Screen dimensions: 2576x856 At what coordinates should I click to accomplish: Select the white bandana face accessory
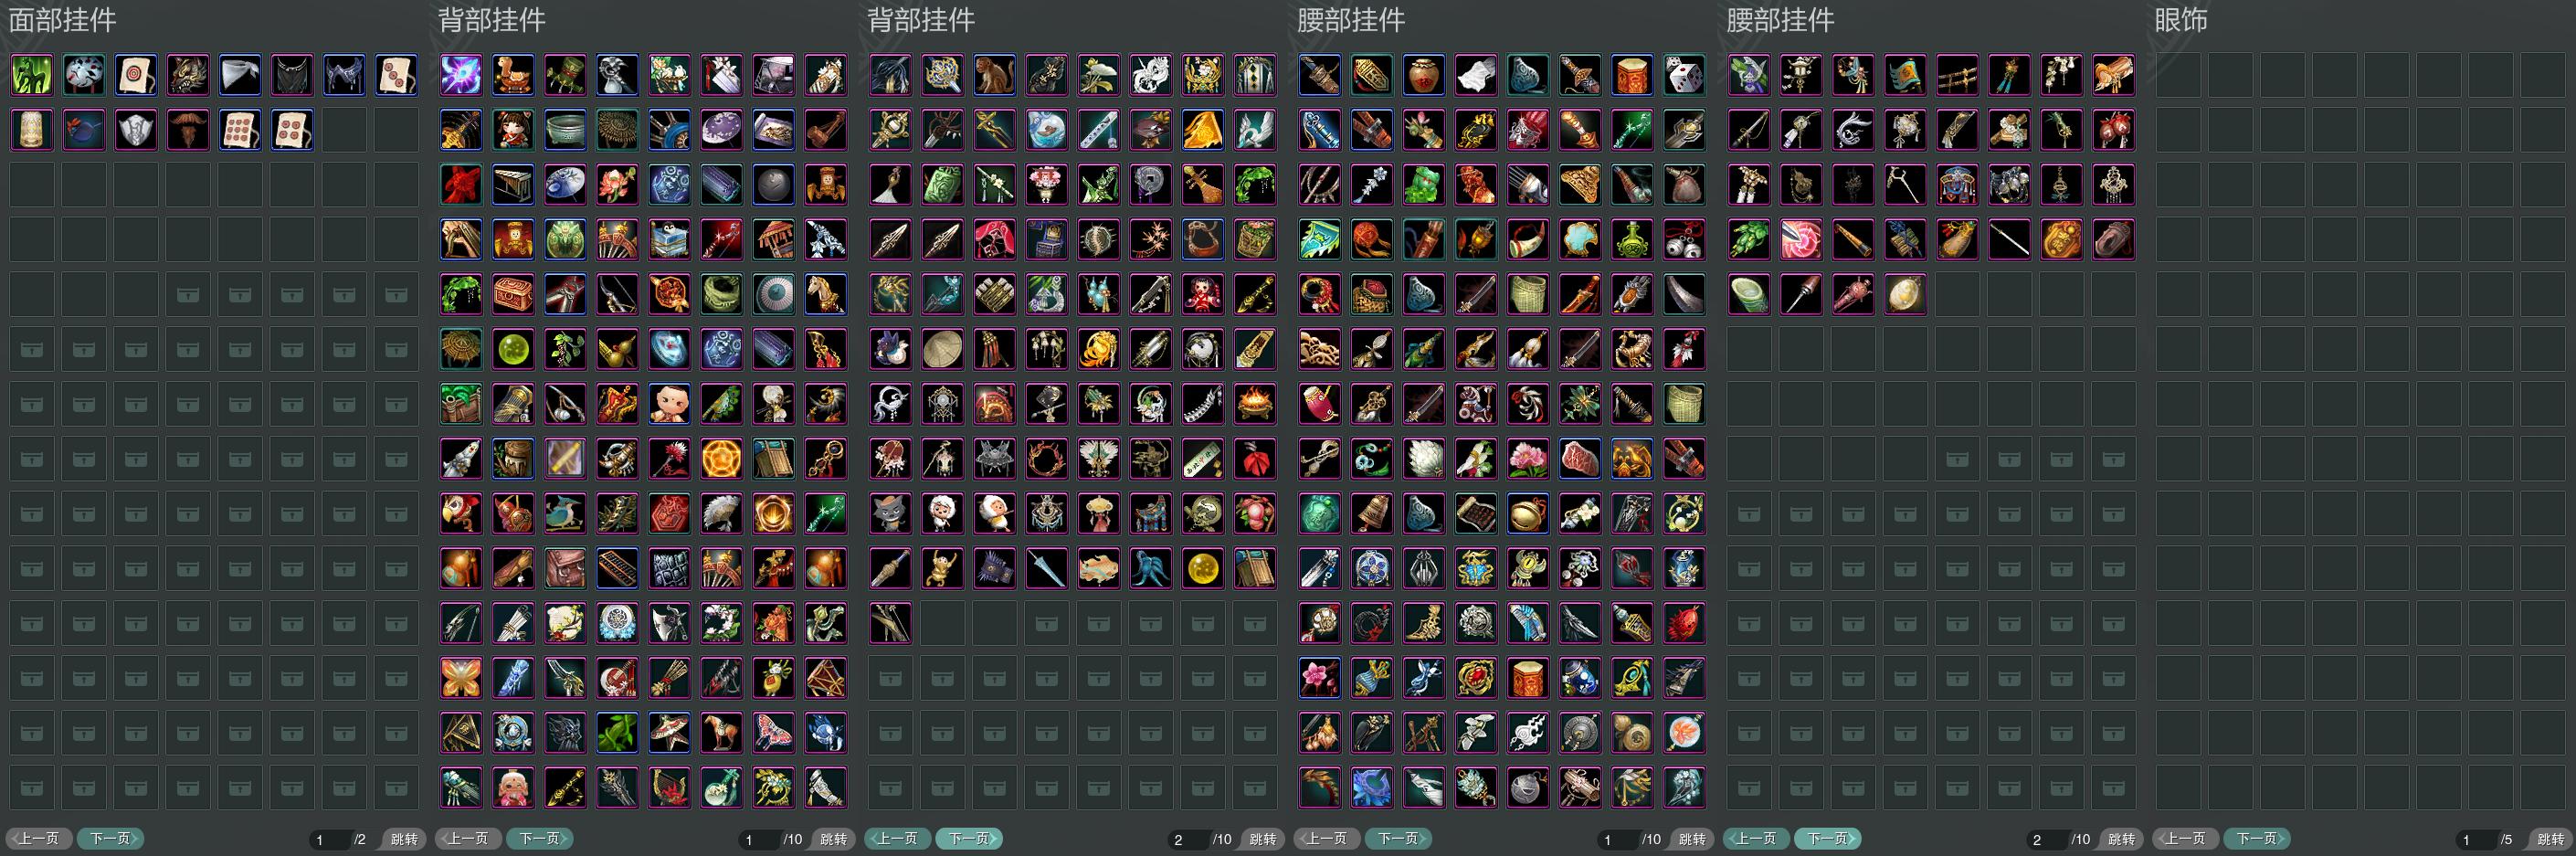(x=240, y=75)
